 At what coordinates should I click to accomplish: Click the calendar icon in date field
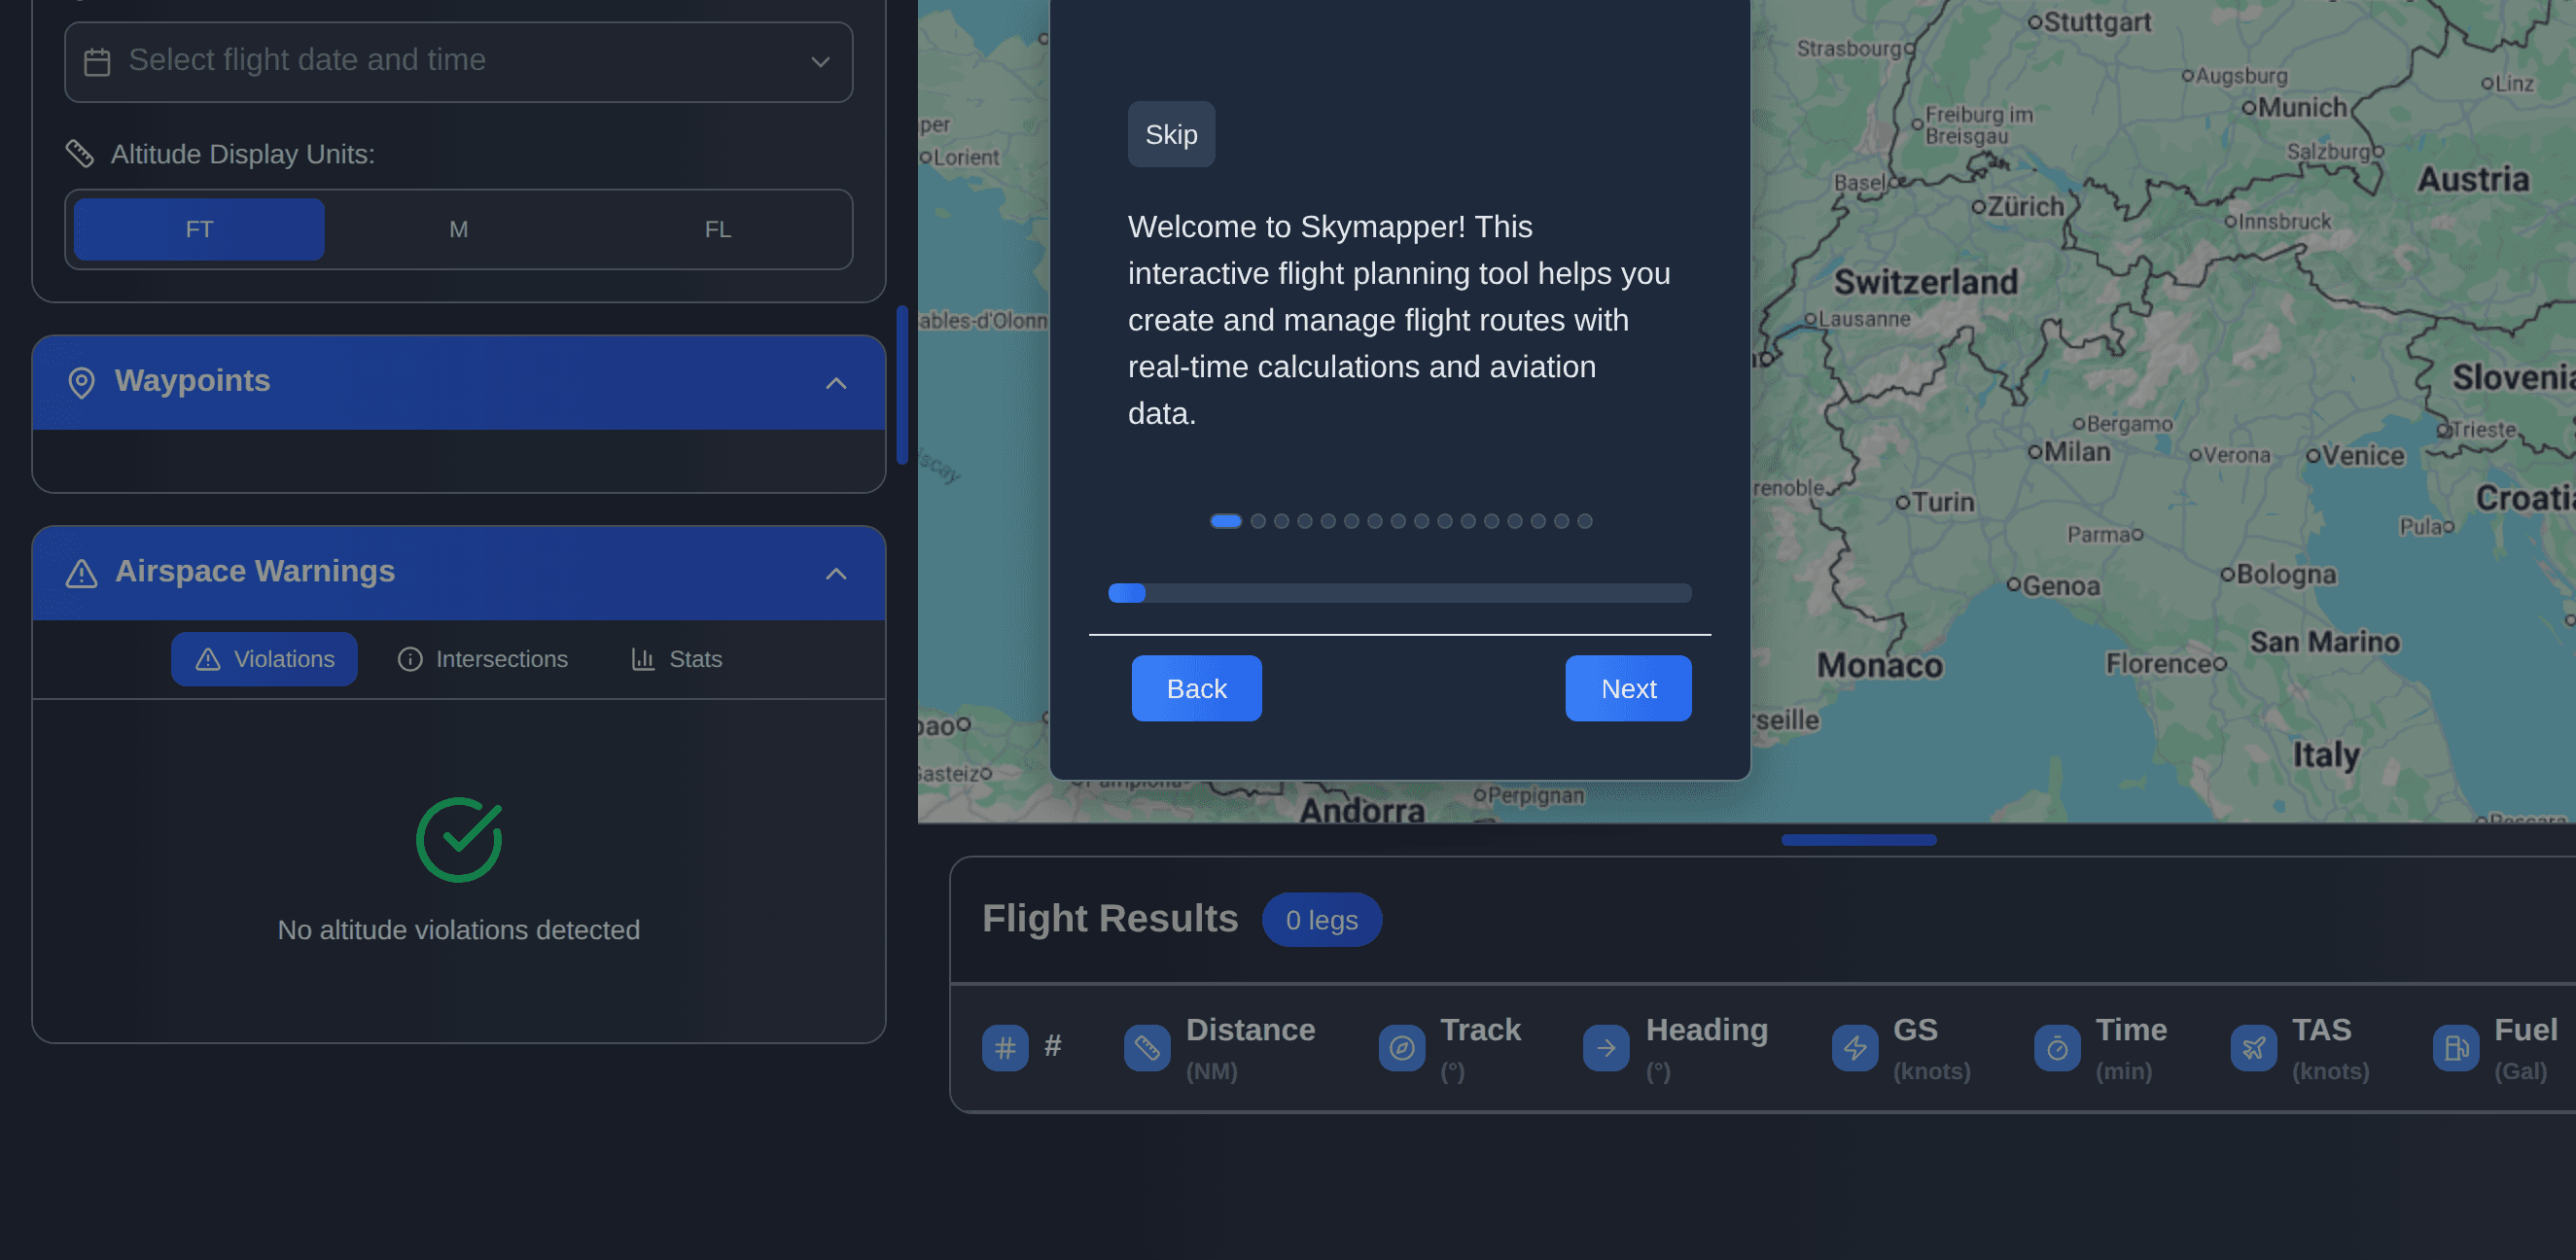click(x=97, y=62)
